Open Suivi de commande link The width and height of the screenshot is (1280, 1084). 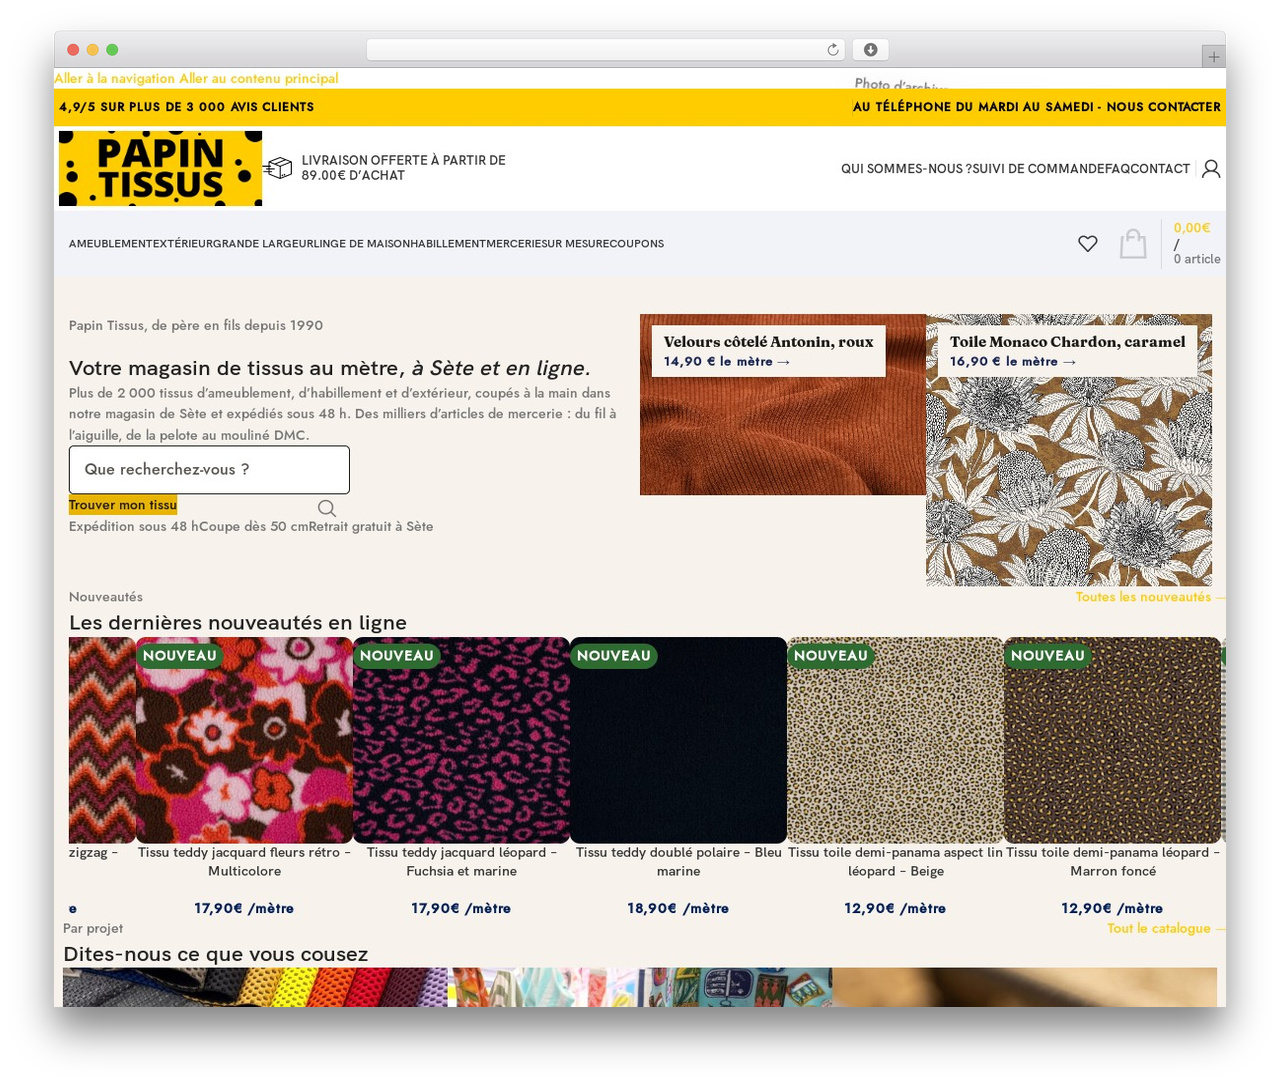point(1038,169)
